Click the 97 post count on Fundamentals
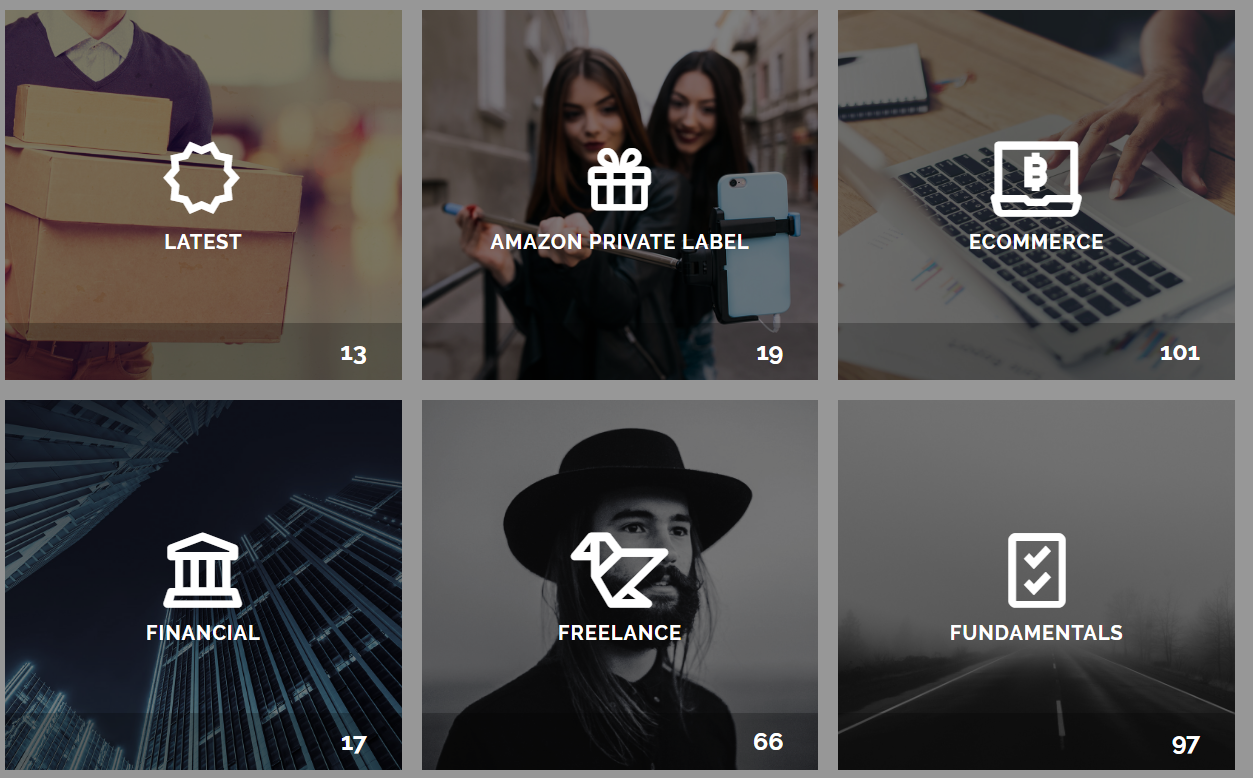This screenshot has height=778, width=1253. (1185, 745)
